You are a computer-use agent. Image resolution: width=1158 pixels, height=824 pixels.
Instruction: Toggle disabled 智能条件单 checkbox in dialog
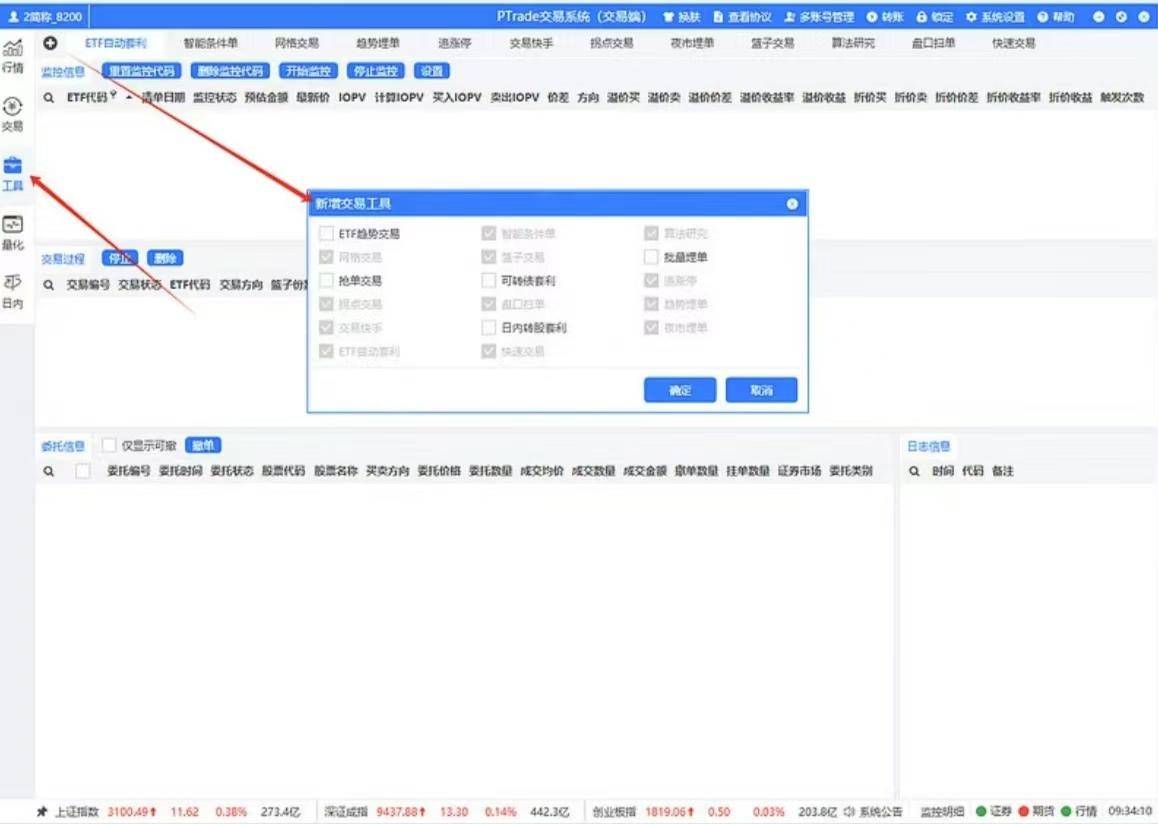(x=488, y=233)
